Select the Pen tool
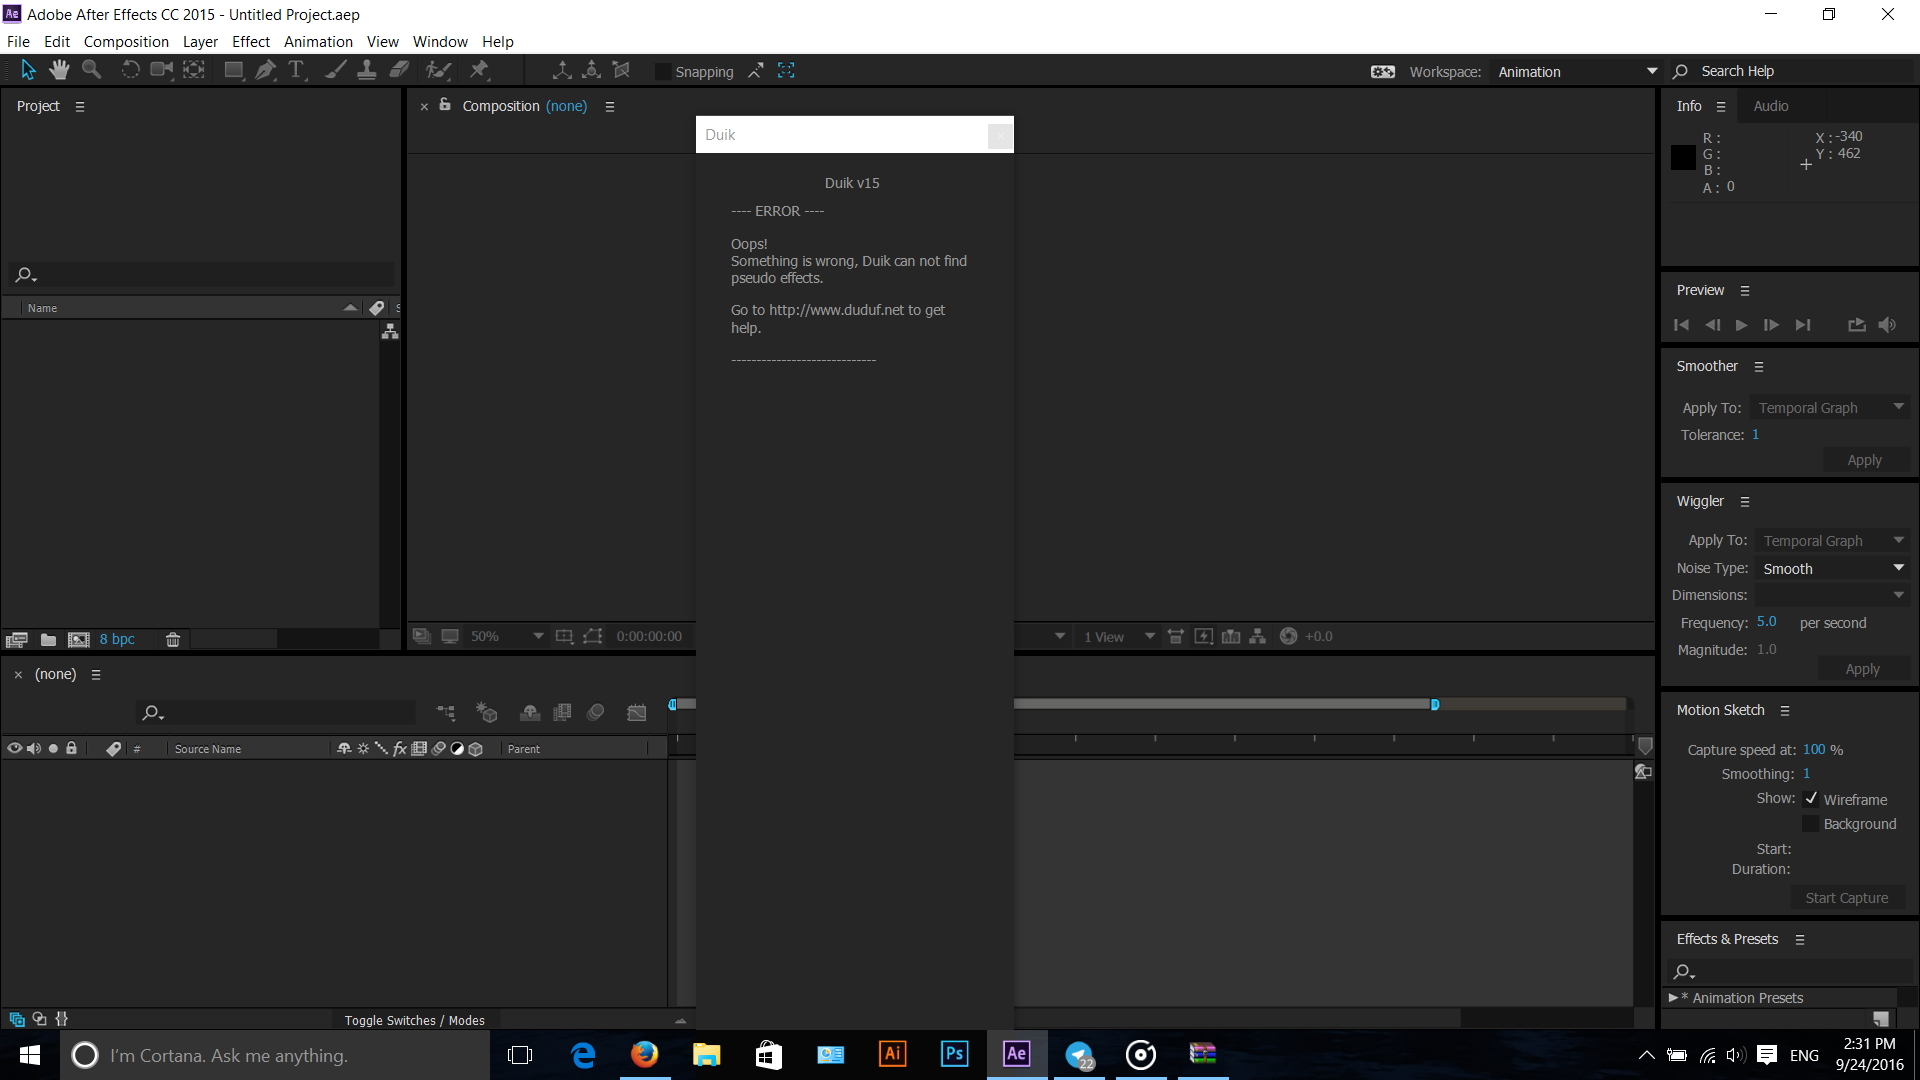Viewport: 1920px width, 1080px height. pyautogui.click(x=265, y=70)
